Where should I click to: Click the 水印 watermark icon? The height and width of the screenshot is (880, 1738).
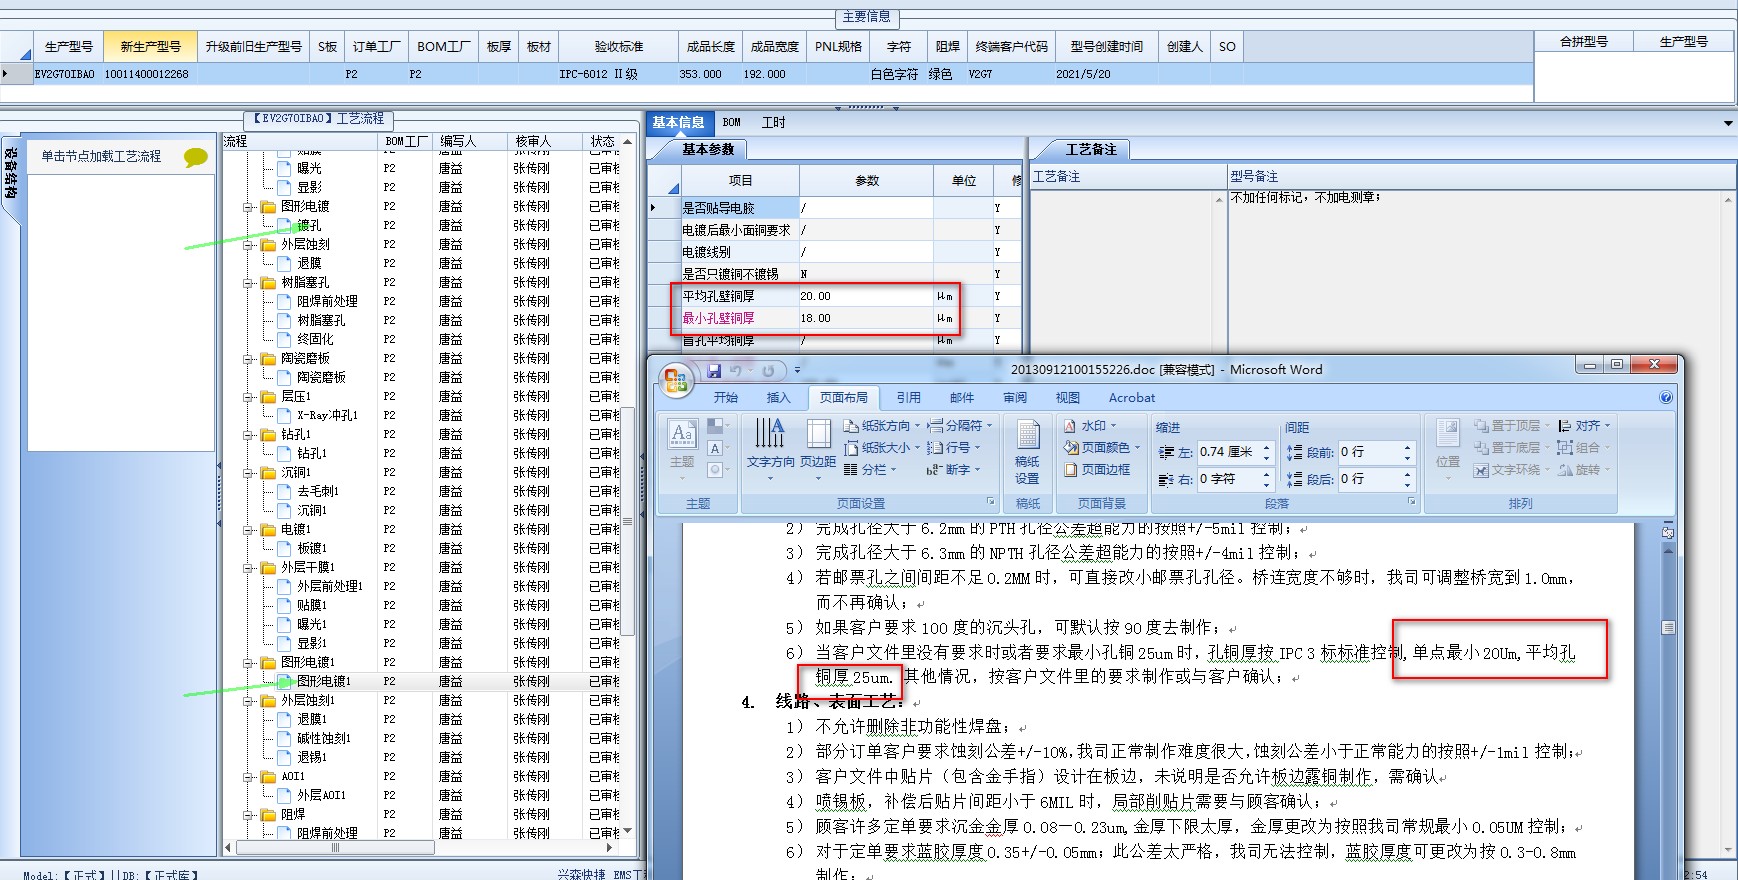pos(1070,426)
